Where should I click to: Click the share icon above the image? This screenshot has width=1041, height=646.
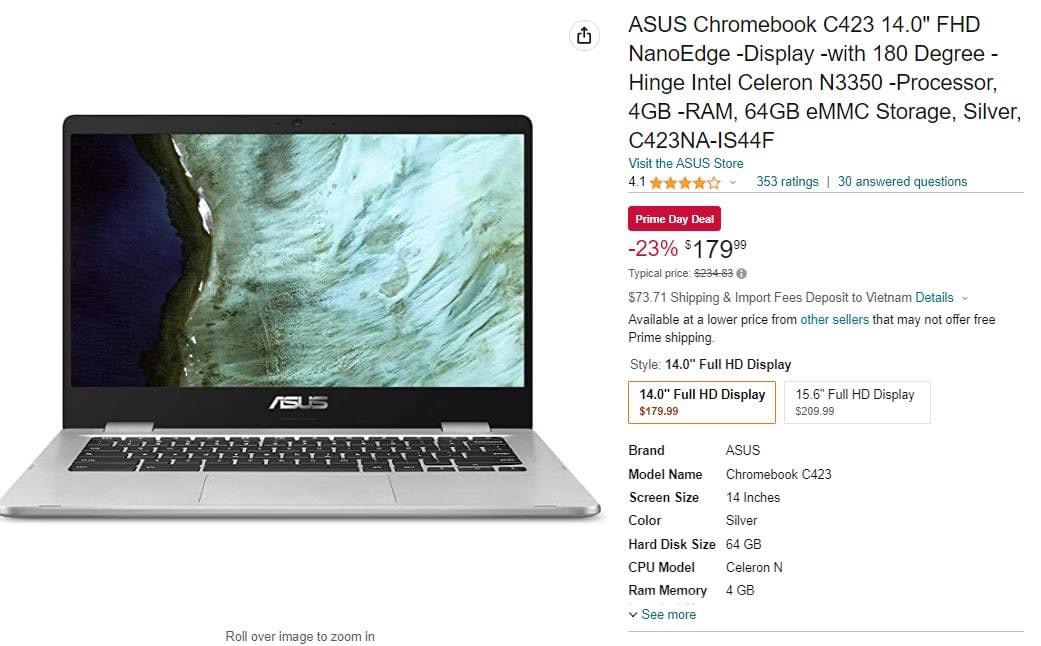584,35
